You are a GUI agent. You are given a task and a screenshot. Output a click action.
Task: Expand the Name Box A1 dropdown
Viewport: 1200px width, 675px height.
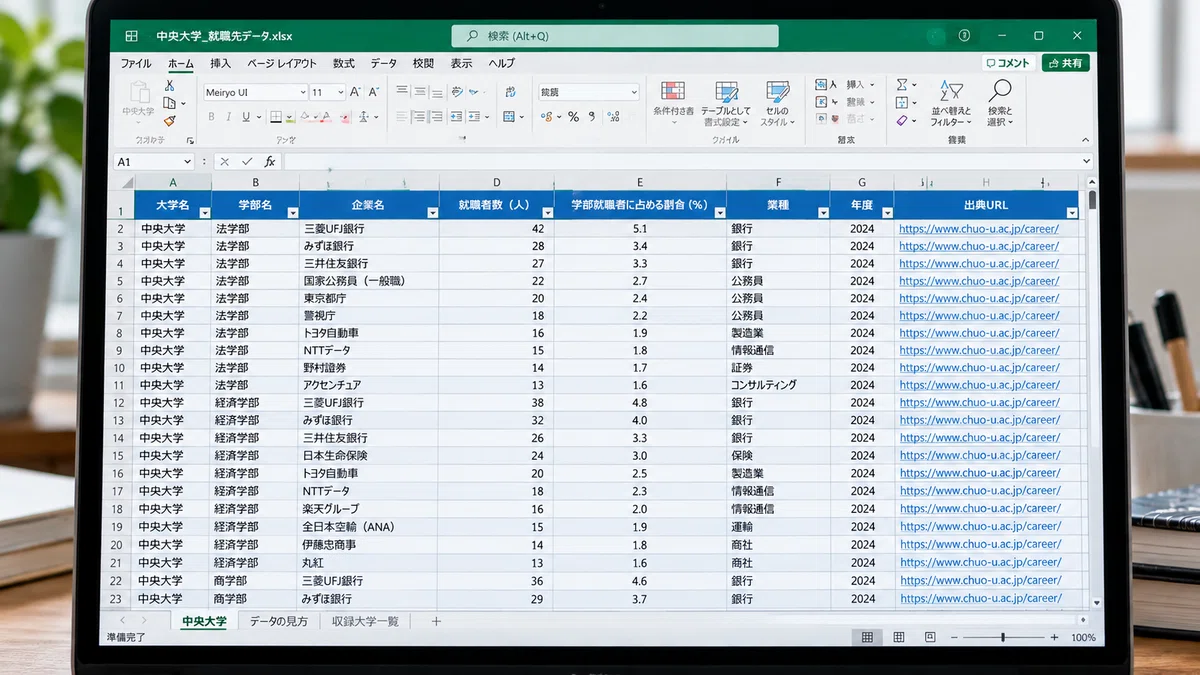coord(187,161)
